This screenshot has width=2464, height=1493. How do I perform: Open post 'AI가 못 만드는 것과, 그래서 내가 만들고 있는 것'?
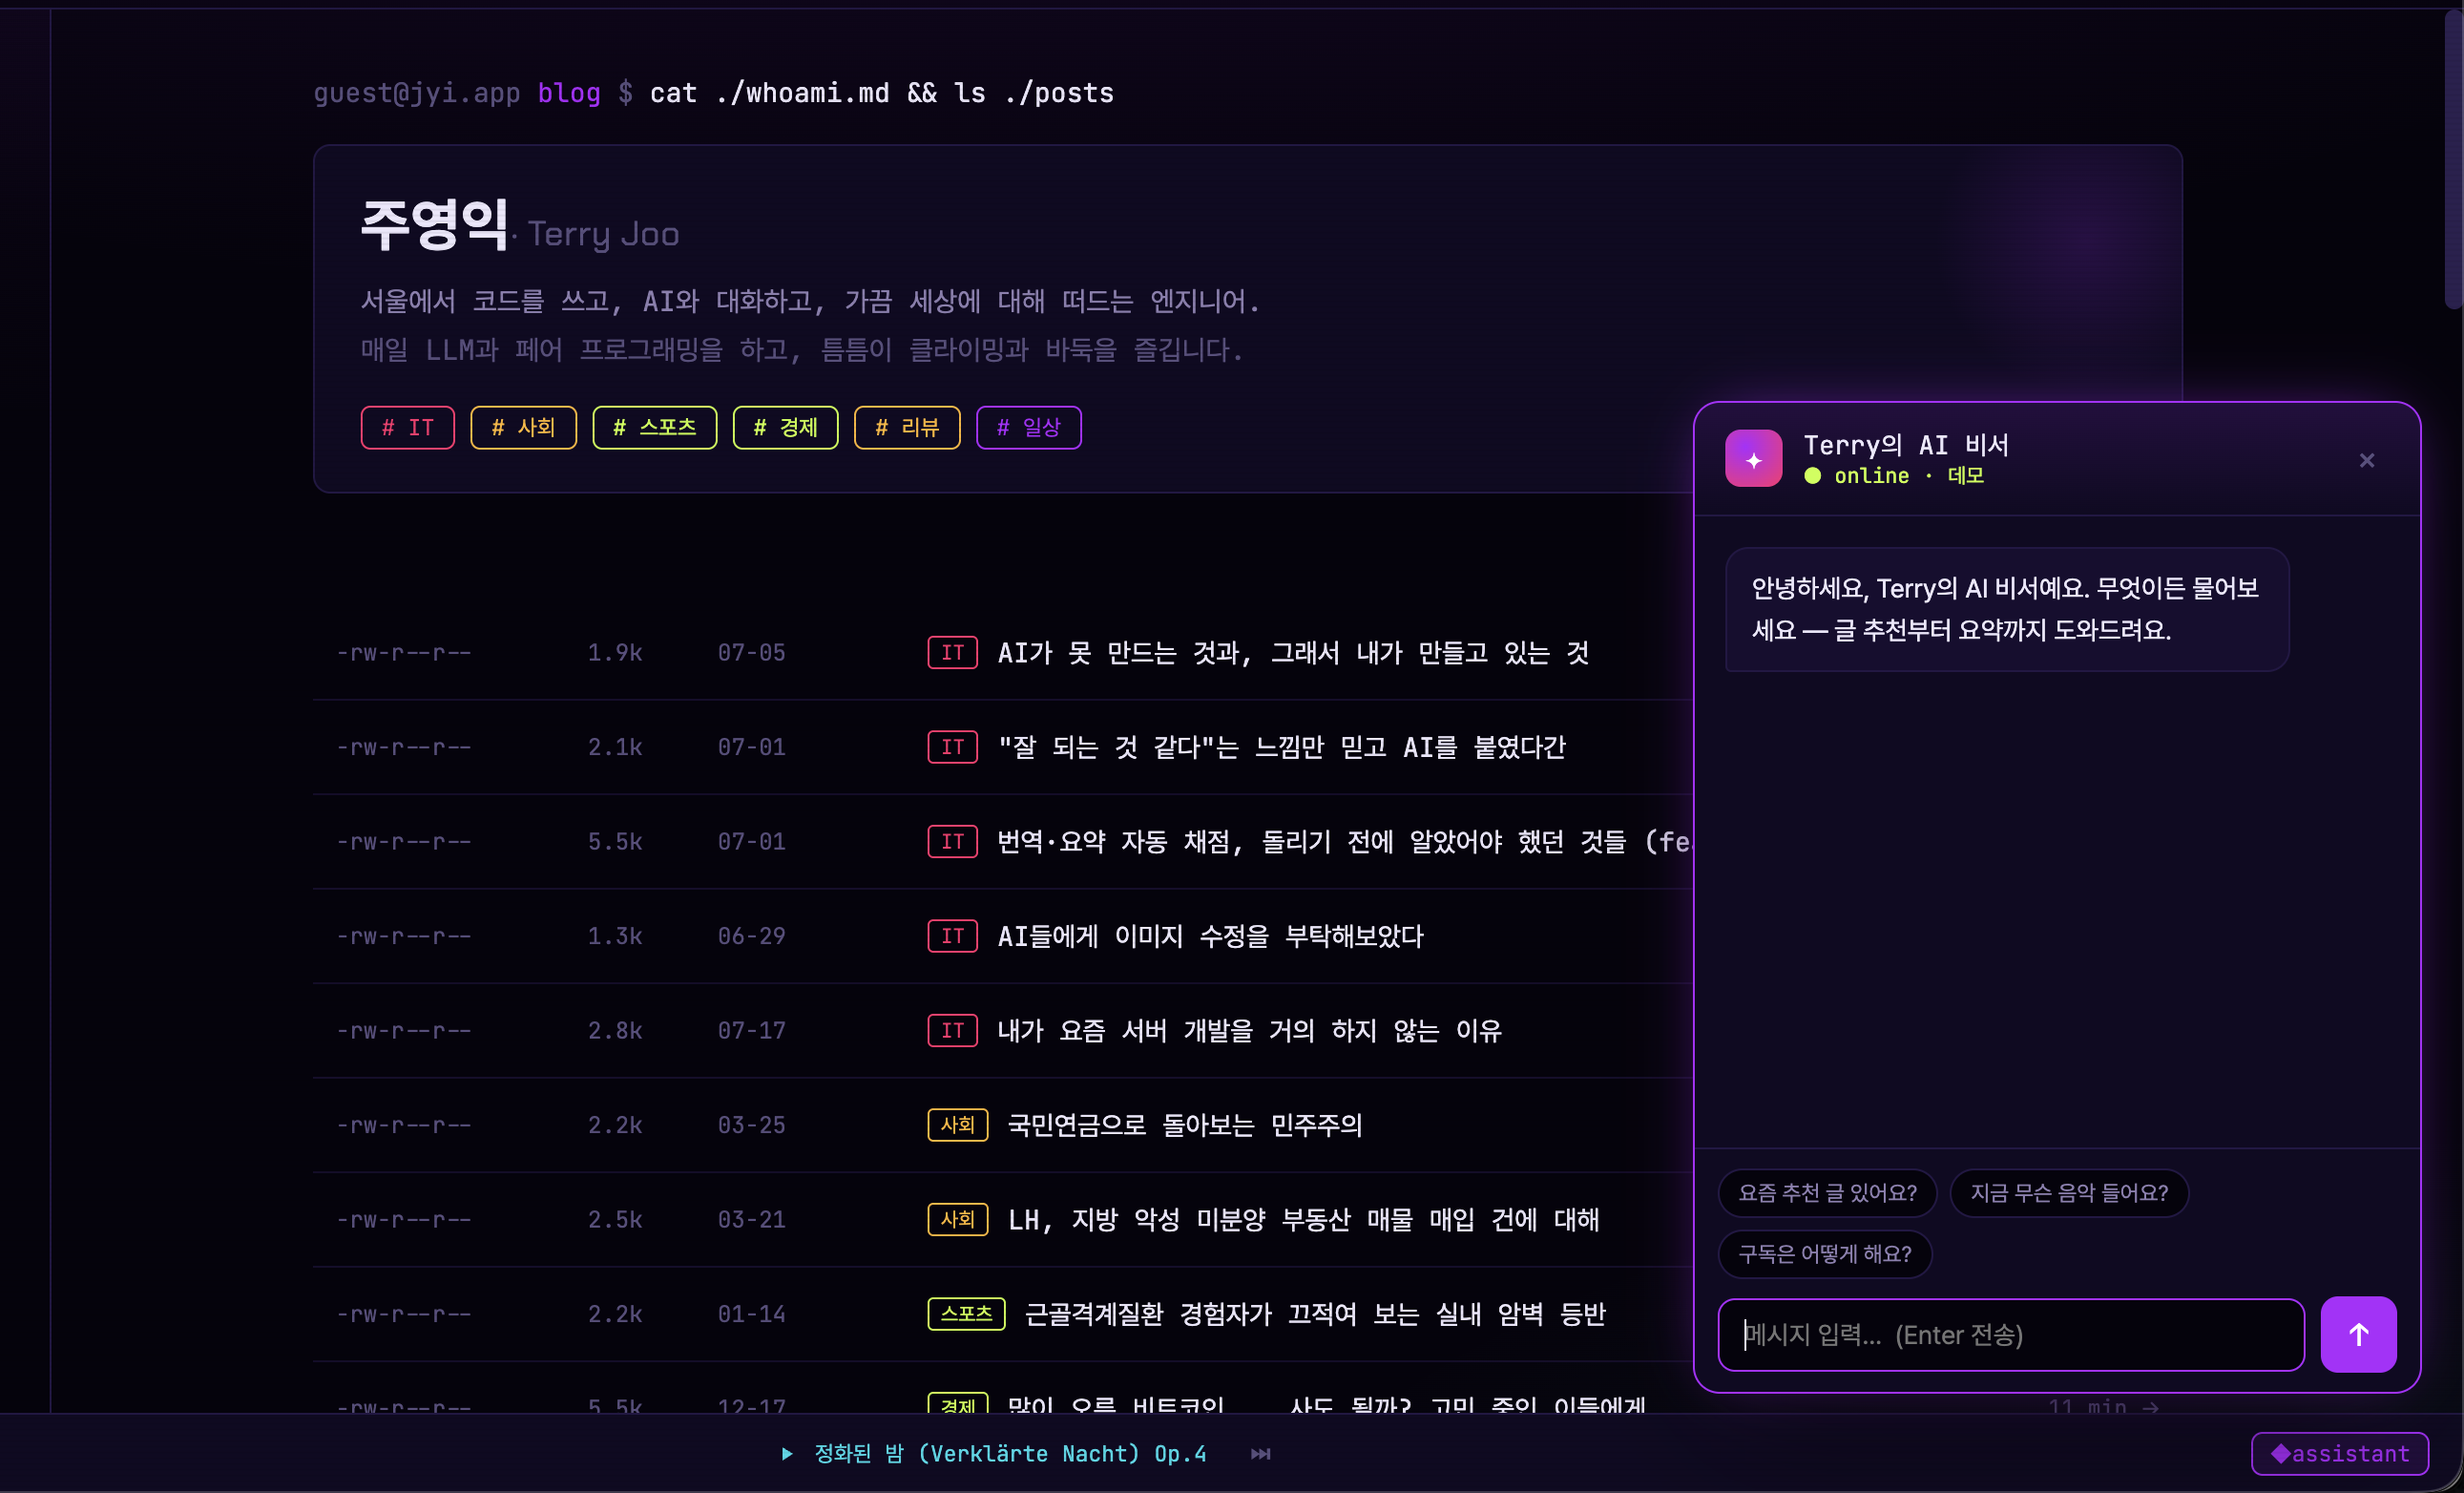[x=1293, y=652]
